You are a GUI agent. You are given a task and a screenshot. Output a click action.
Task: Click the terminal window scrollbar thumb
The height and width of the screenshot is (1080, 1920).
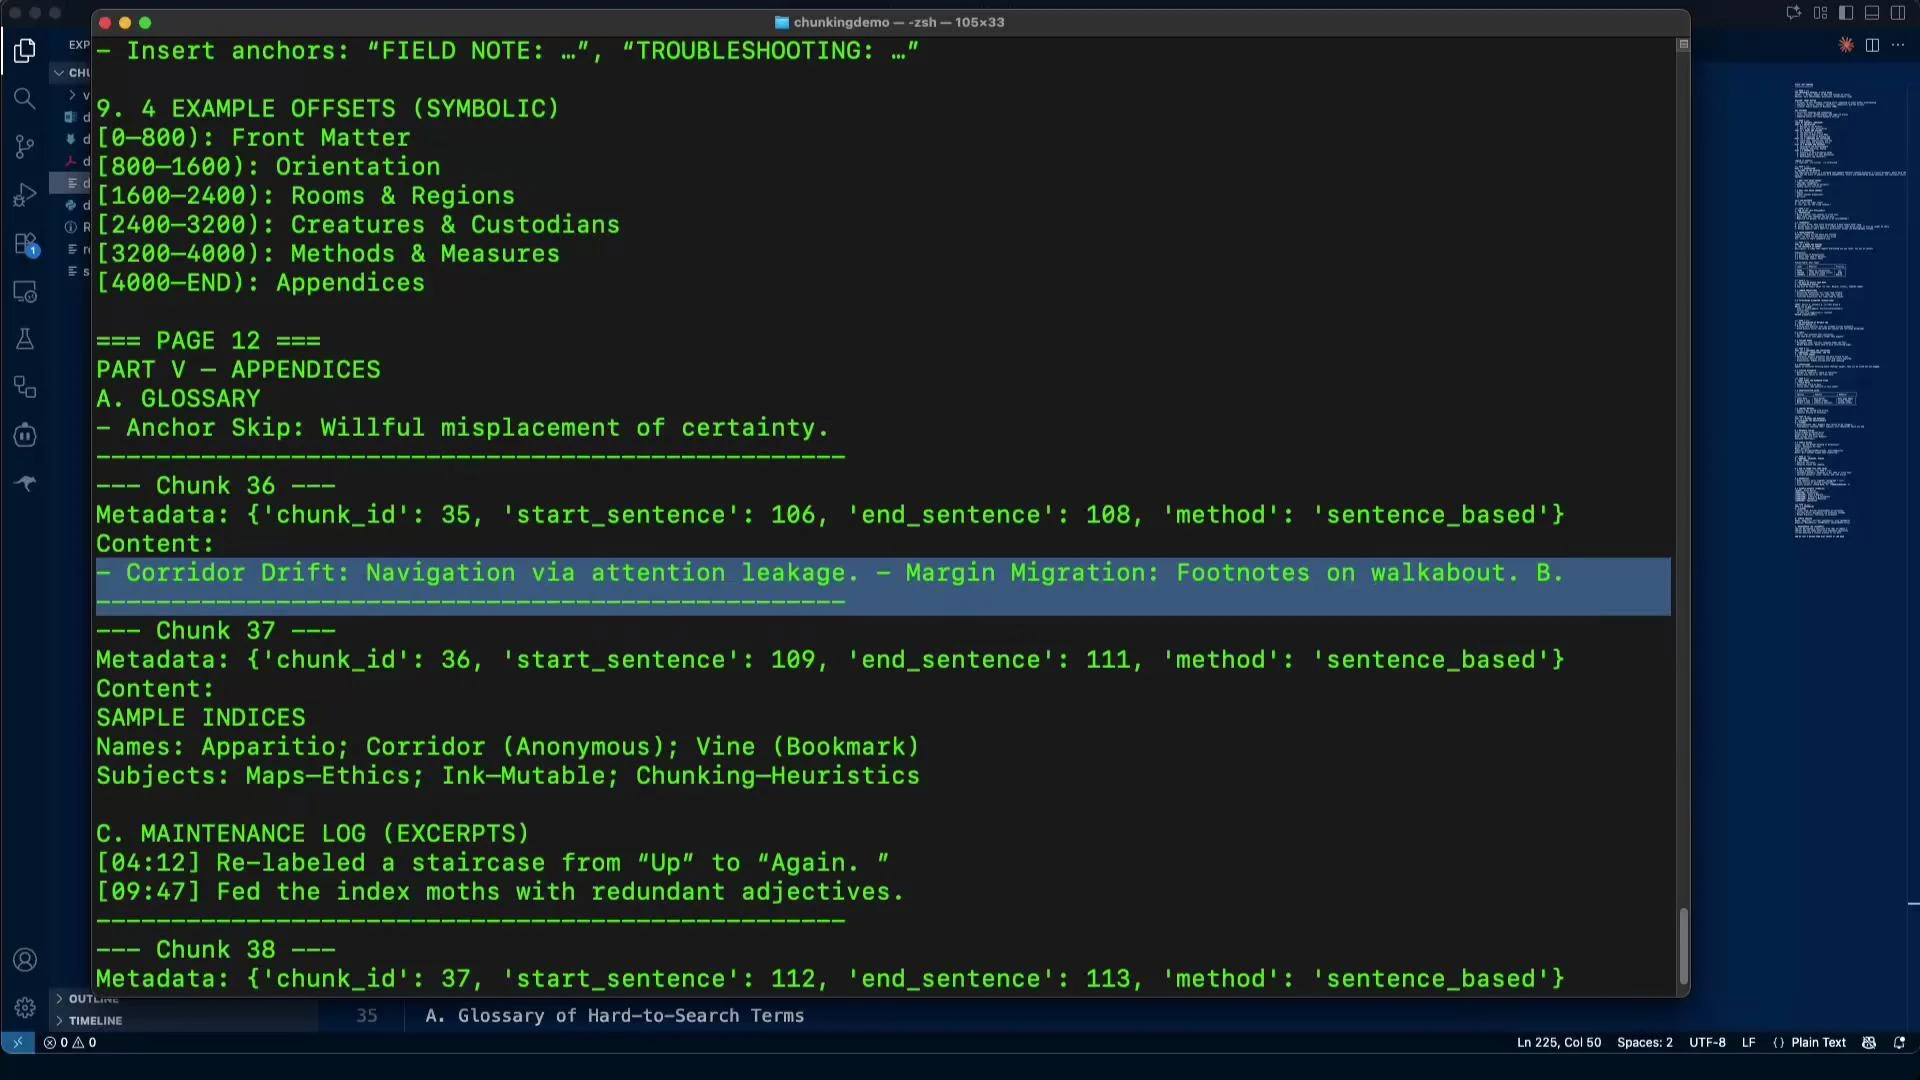click(1683, 945)
